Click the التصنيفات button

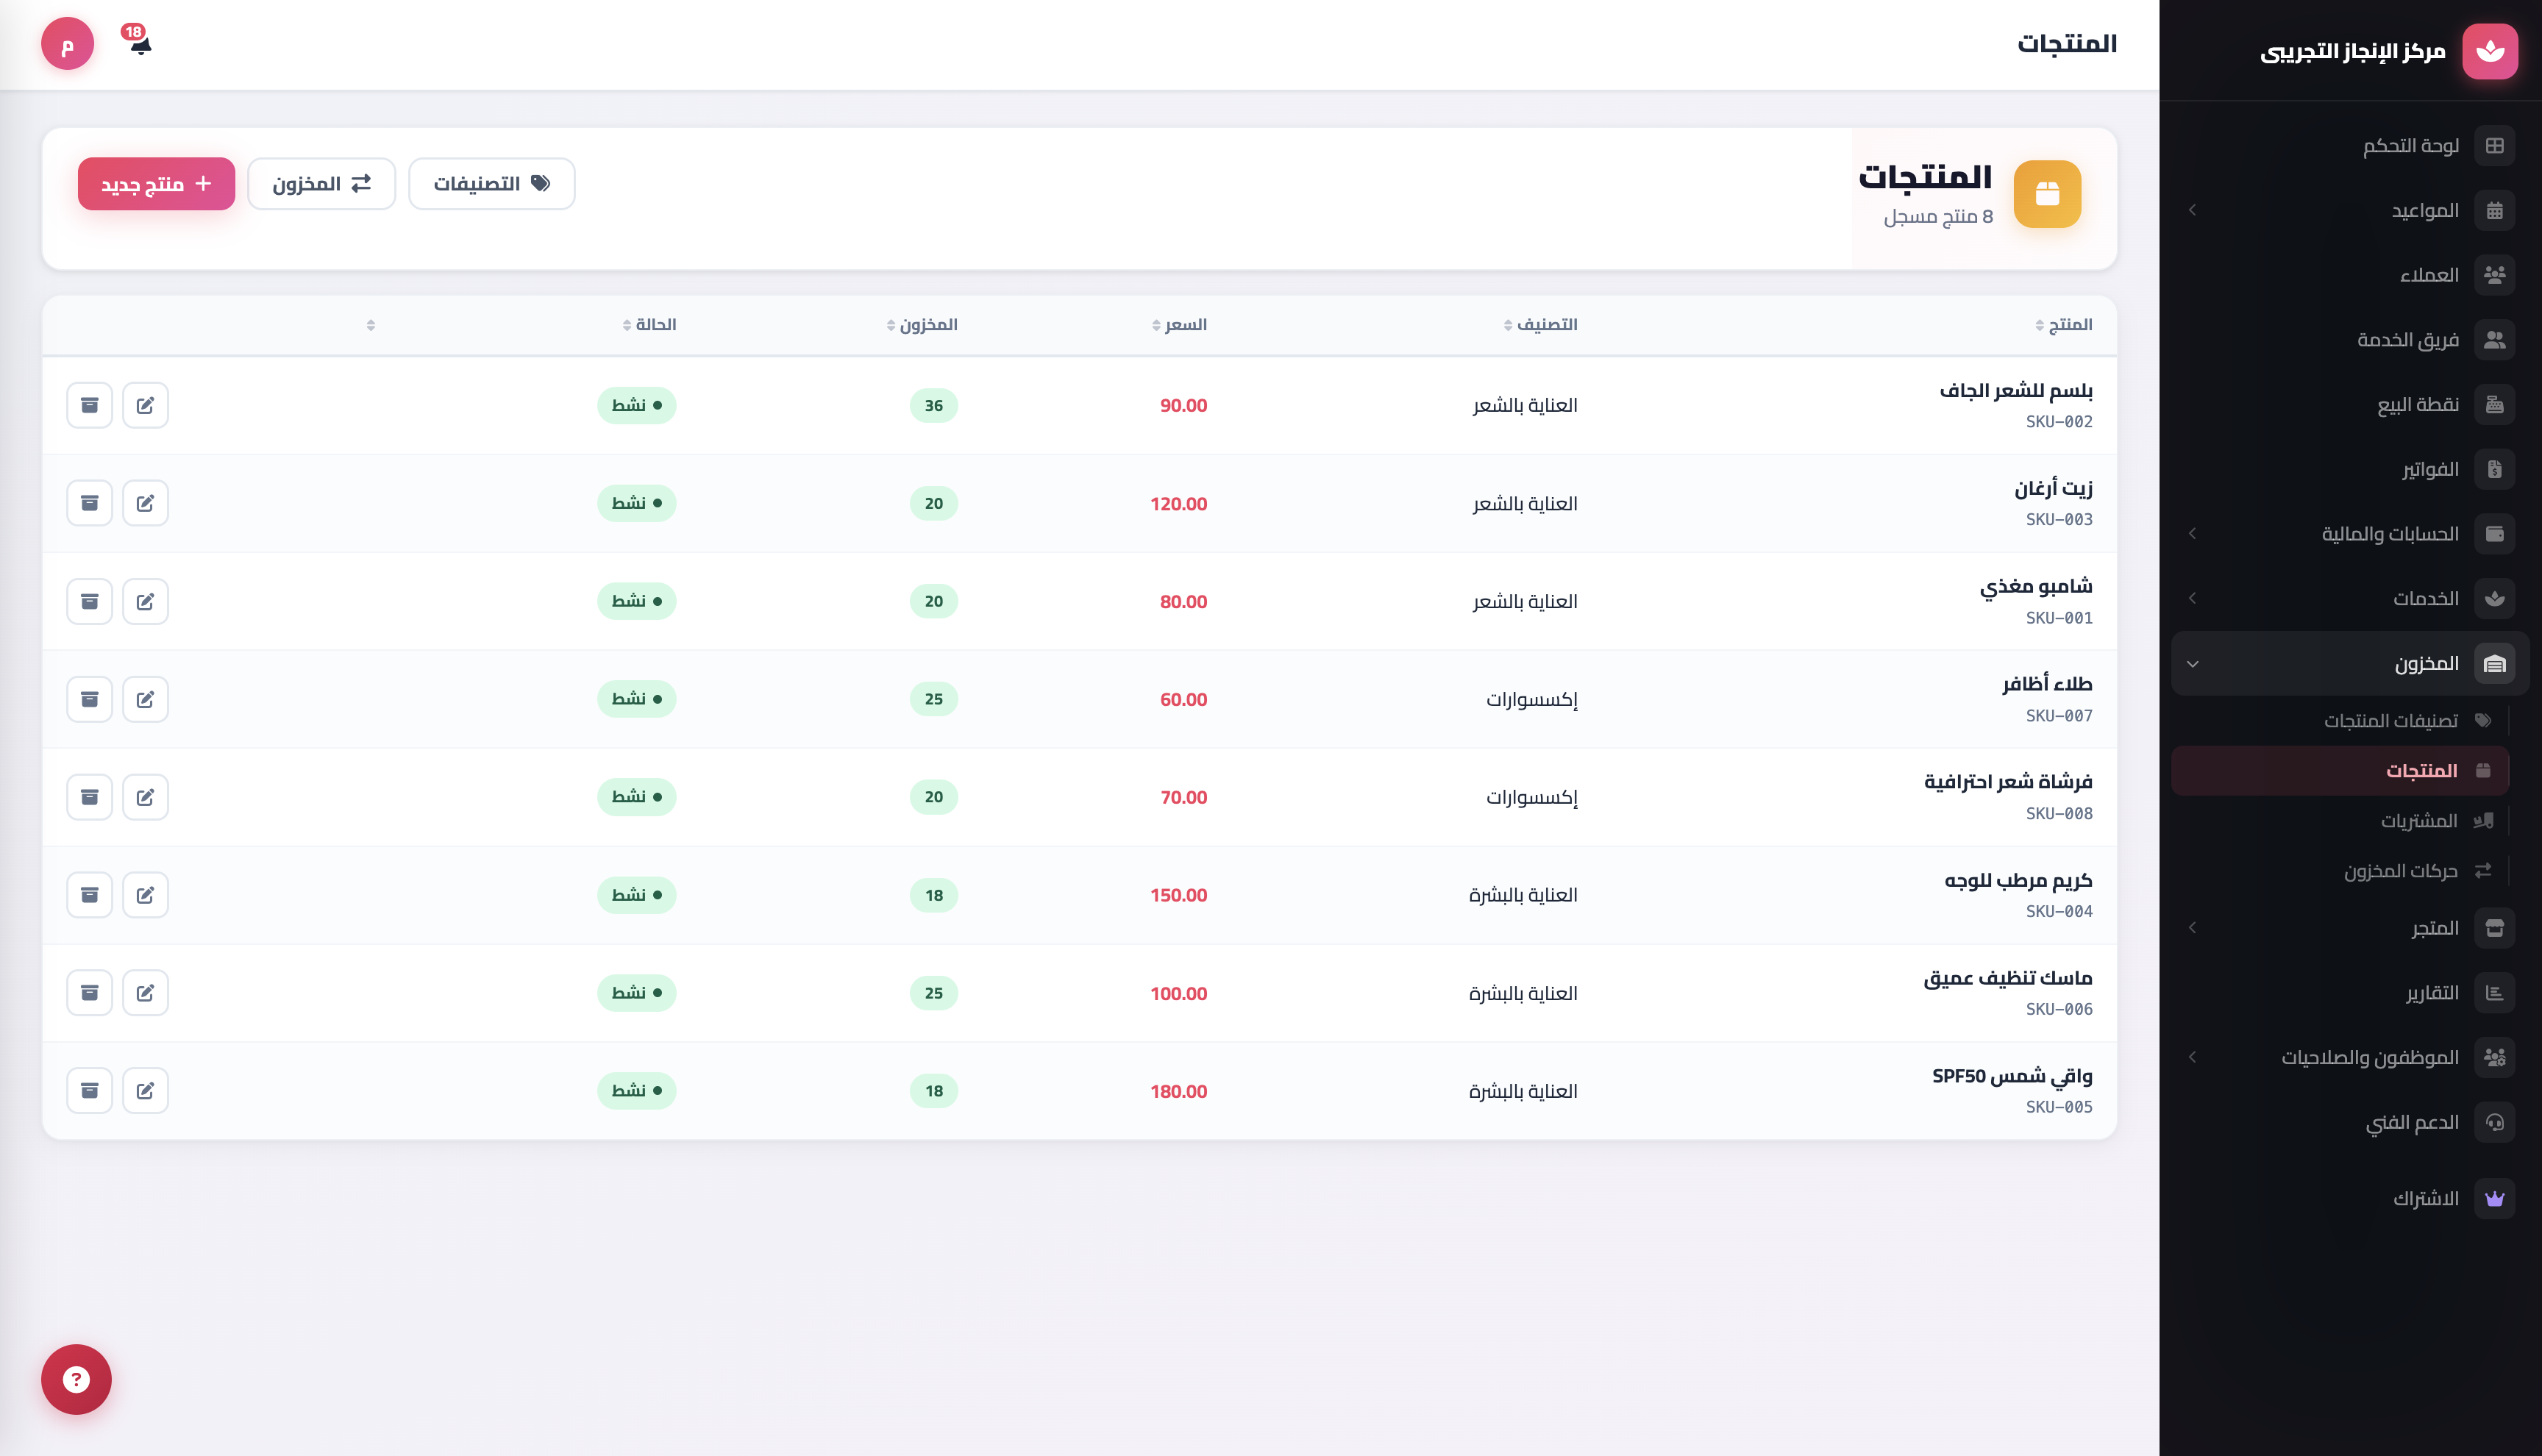491,184
